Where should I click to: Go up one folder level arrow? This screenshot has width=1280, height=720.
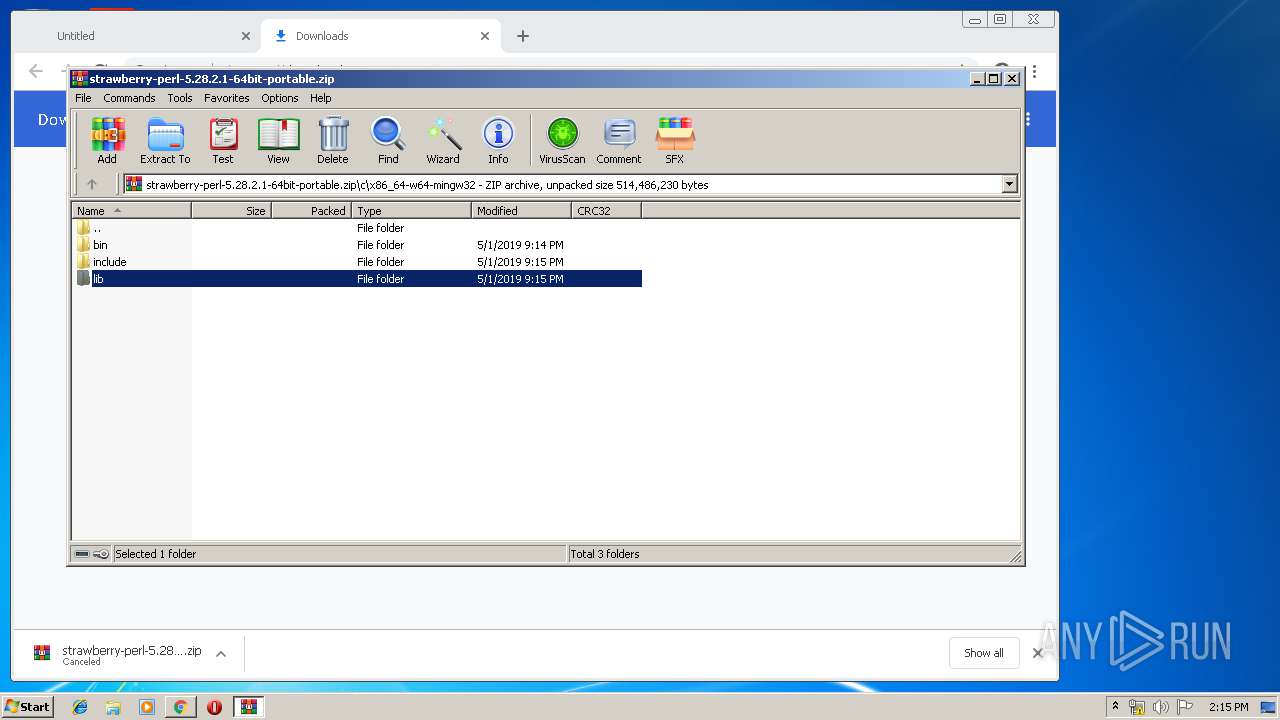click(x=92, y=184)
